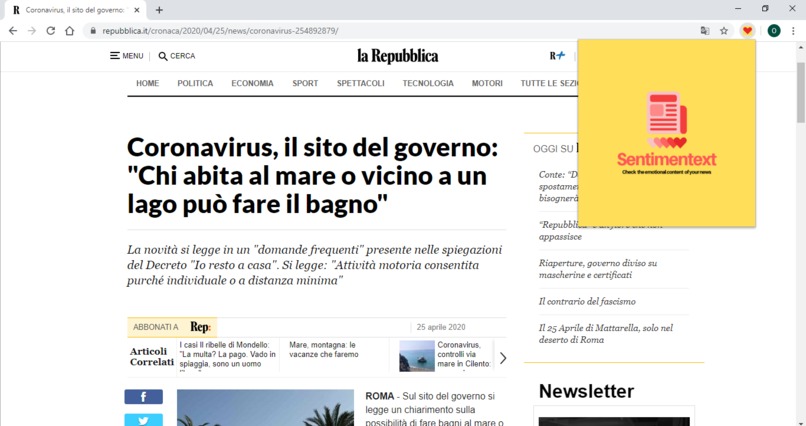Go back to the previous page

[x=13, y=31]
